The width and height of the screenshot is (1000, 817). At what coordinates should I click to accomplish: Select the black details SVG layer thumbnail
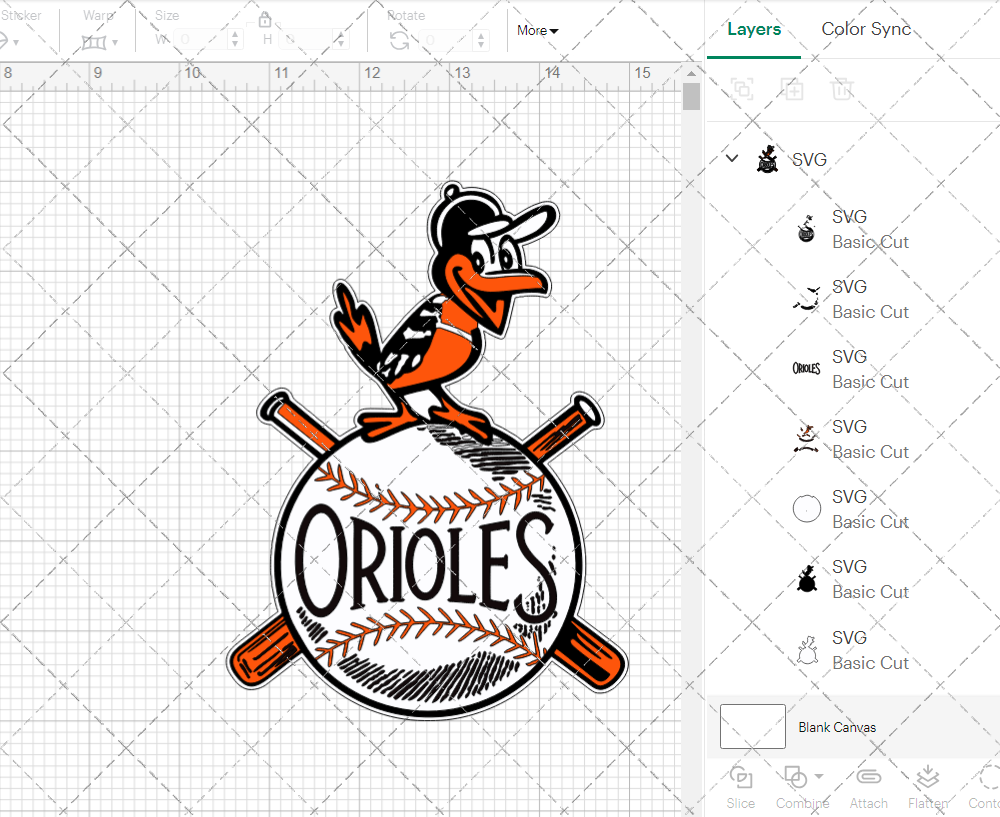[x=806, y=298]
